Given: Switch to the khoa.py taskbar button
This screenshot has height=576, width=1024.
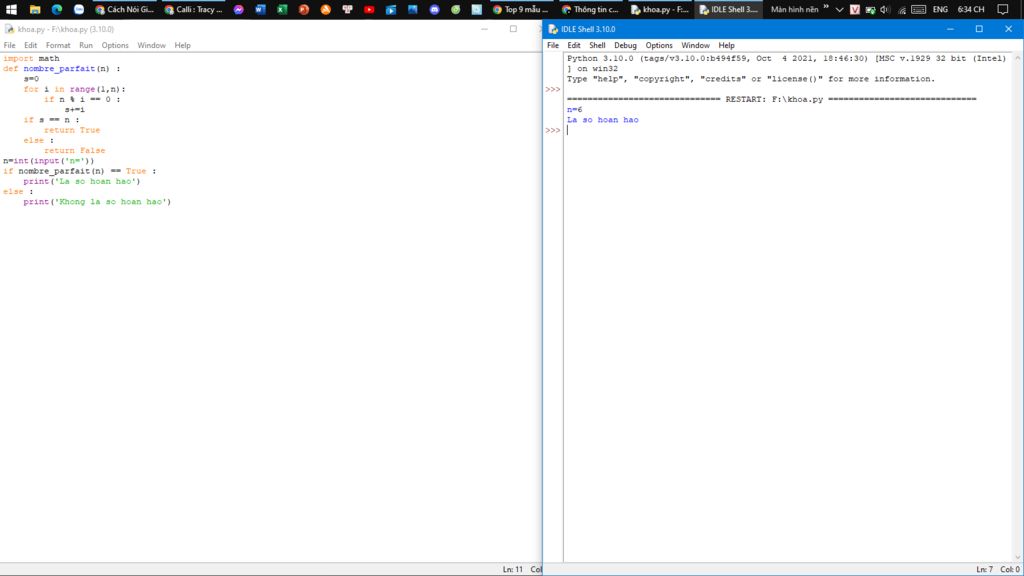Looking at the screenshot, I should [660, 9].
